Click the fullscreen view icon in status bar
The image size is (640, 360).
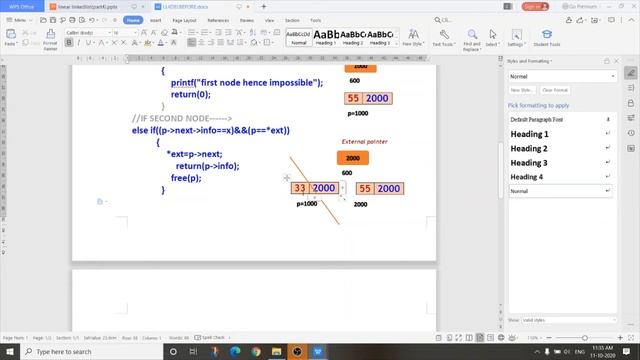click(459, 338)
